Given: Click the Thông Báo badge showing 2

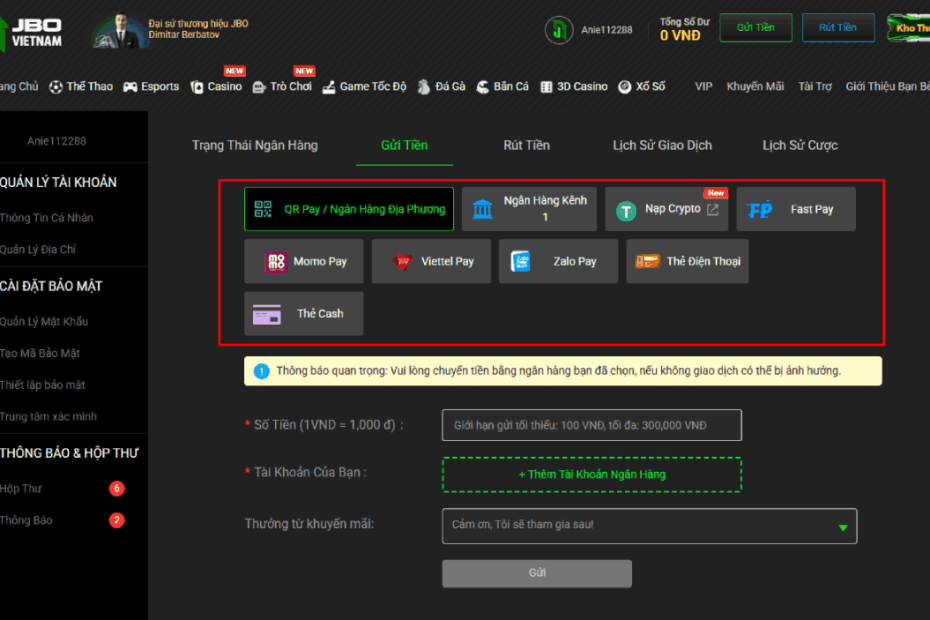Looking at the screenshot, I should click(117, 520).
